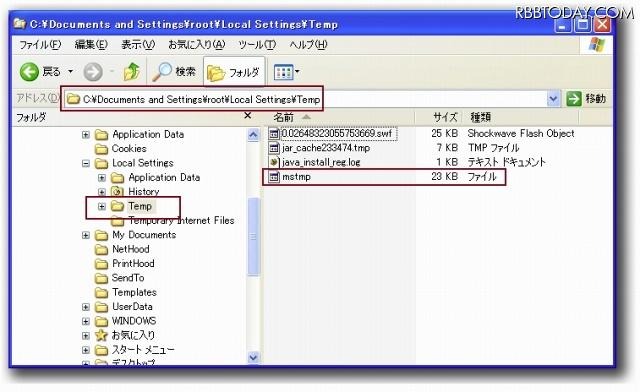The image size is (640, 392).
Task: Select the NetHood folder
Action: tap(131, 249)
